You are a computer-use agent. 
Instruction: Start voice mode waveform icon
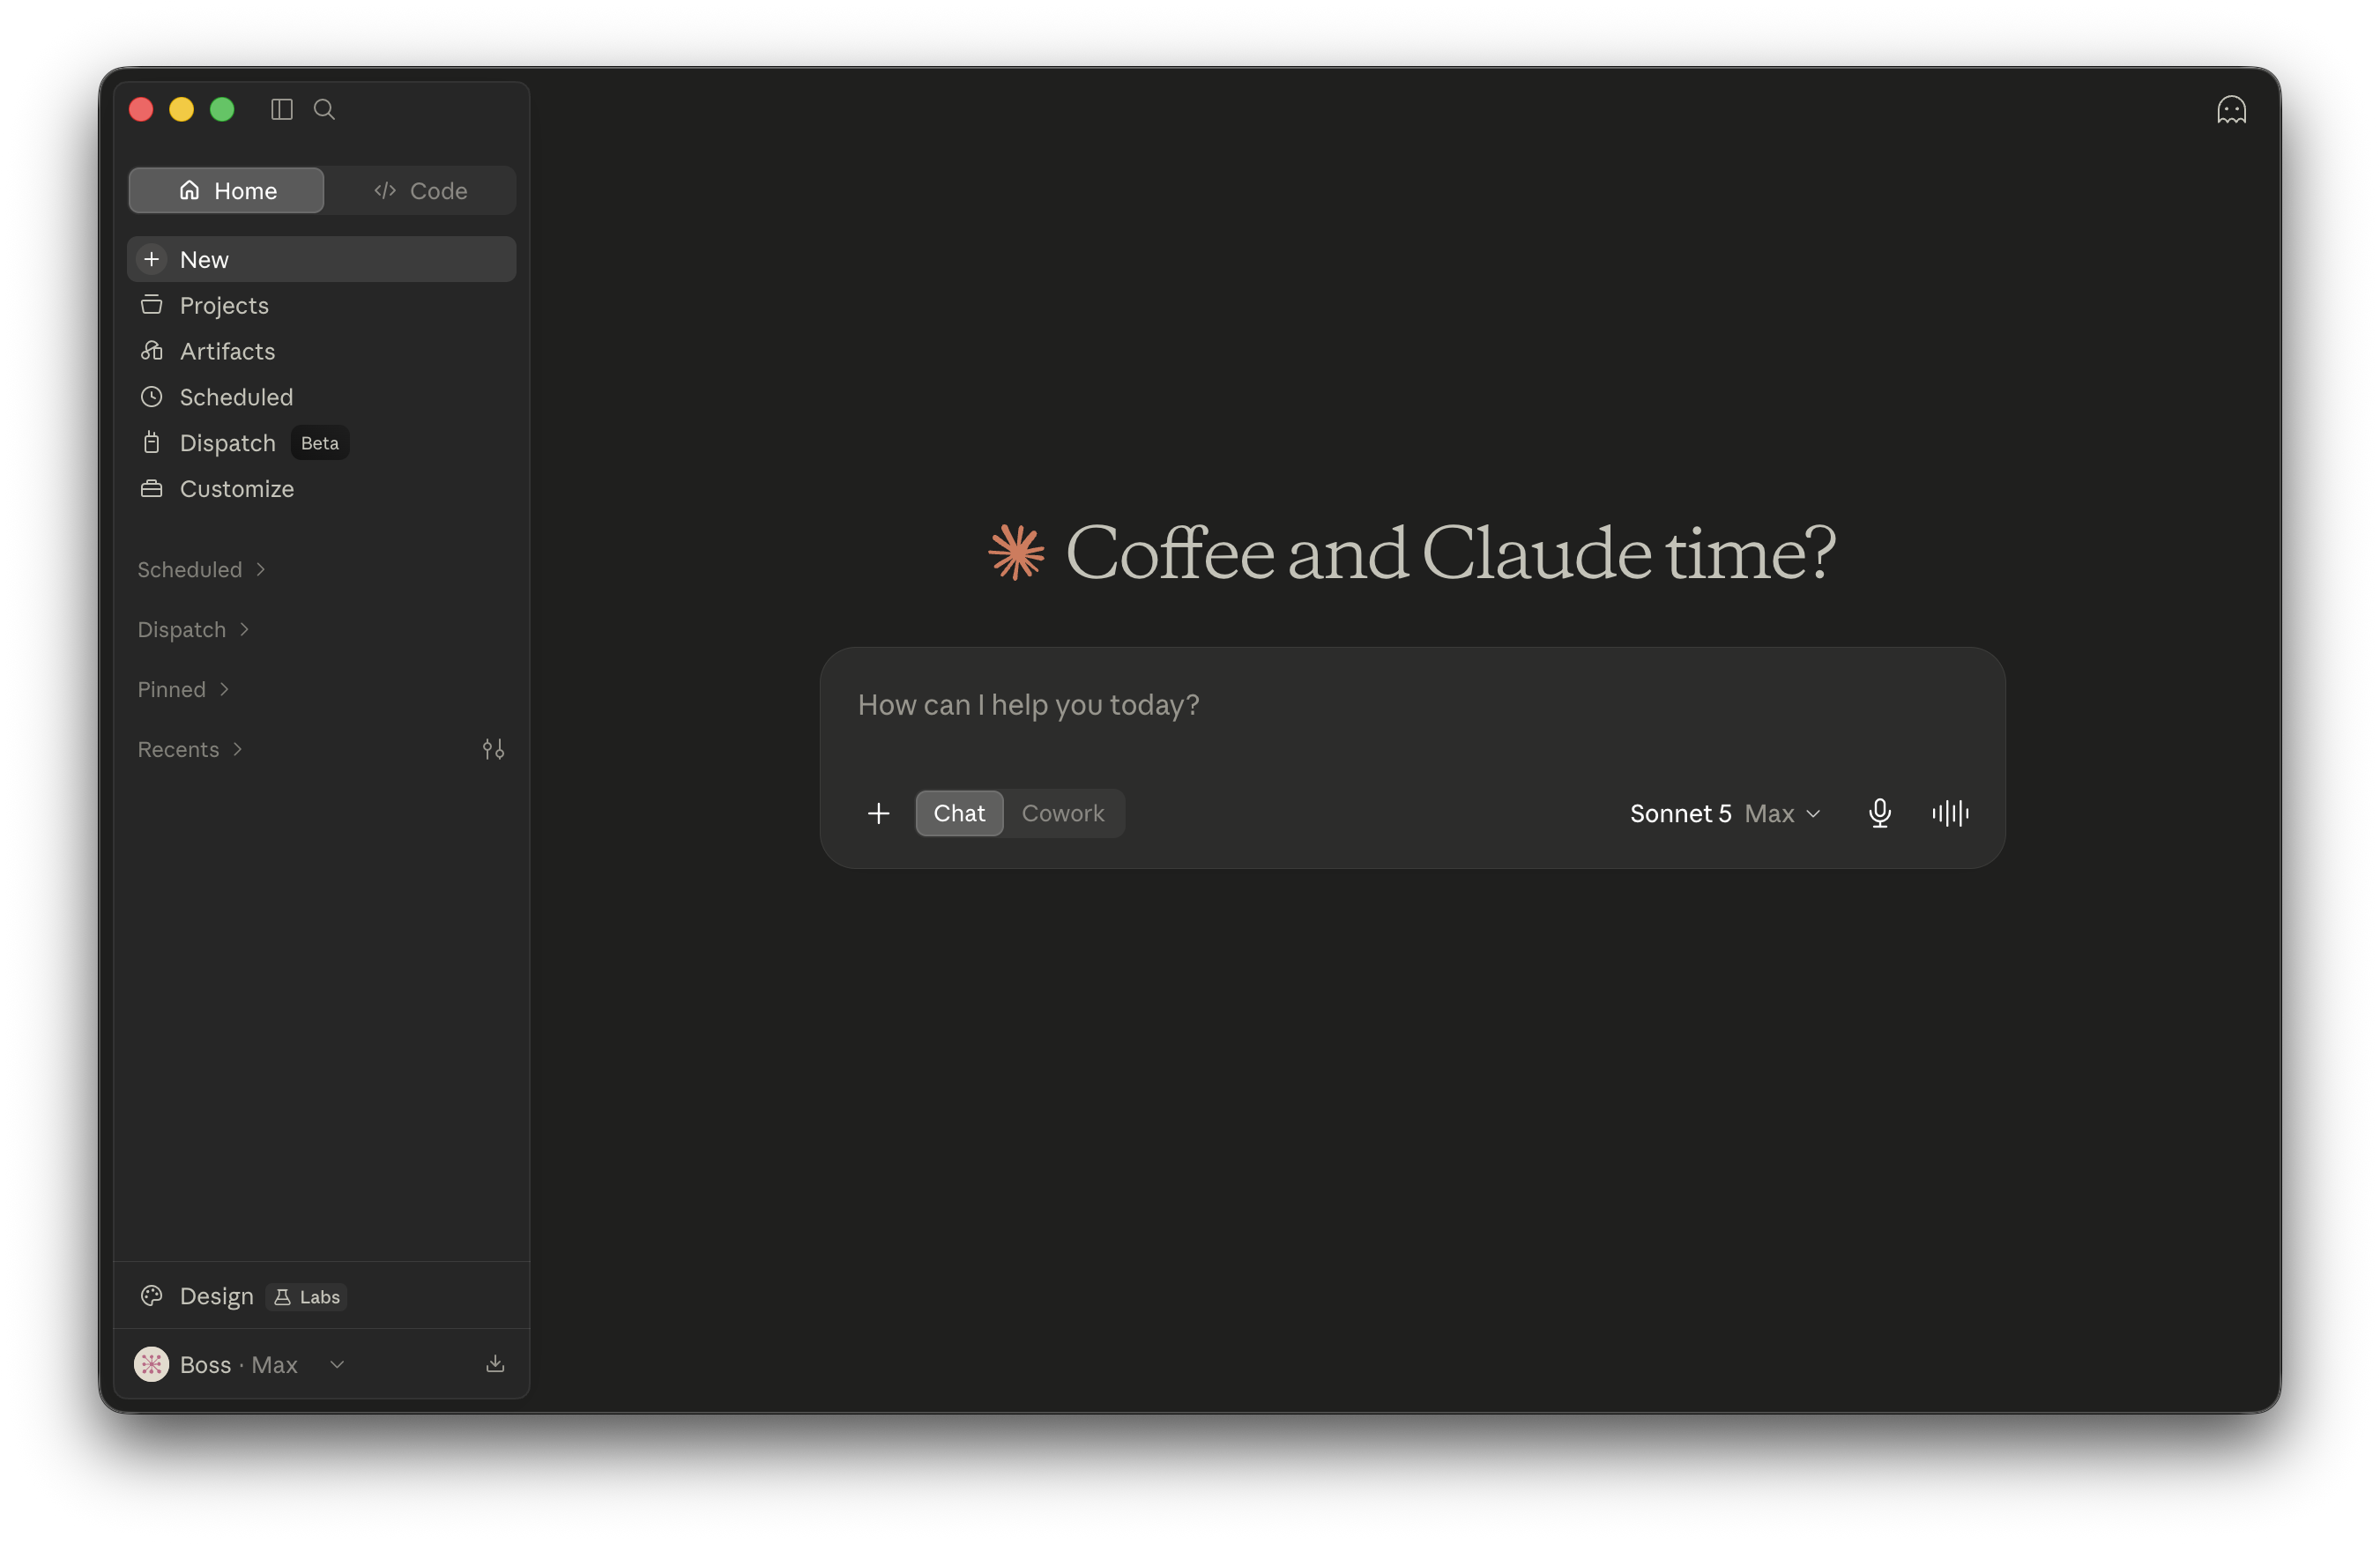click(x=1950, y=813)
